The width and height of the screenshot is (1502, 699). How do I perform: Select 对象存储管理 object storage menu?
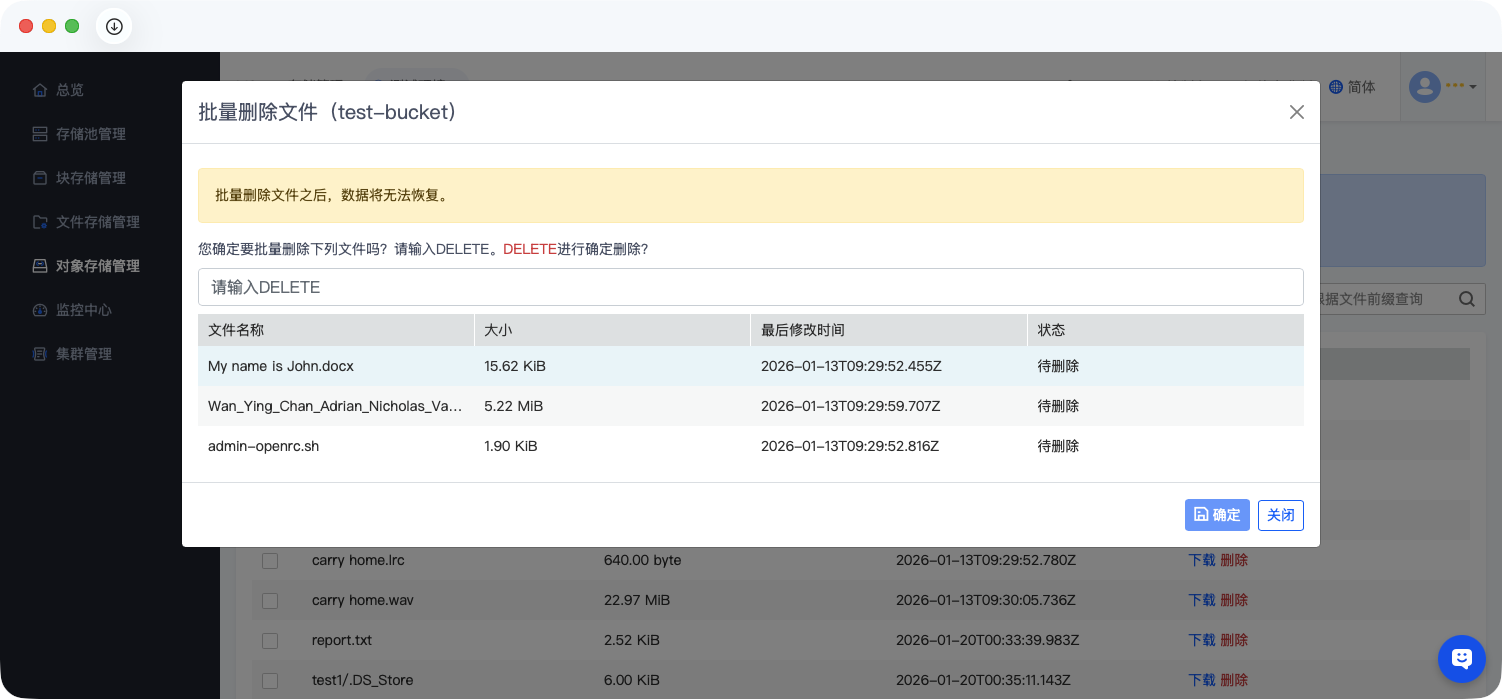[97, 266]
